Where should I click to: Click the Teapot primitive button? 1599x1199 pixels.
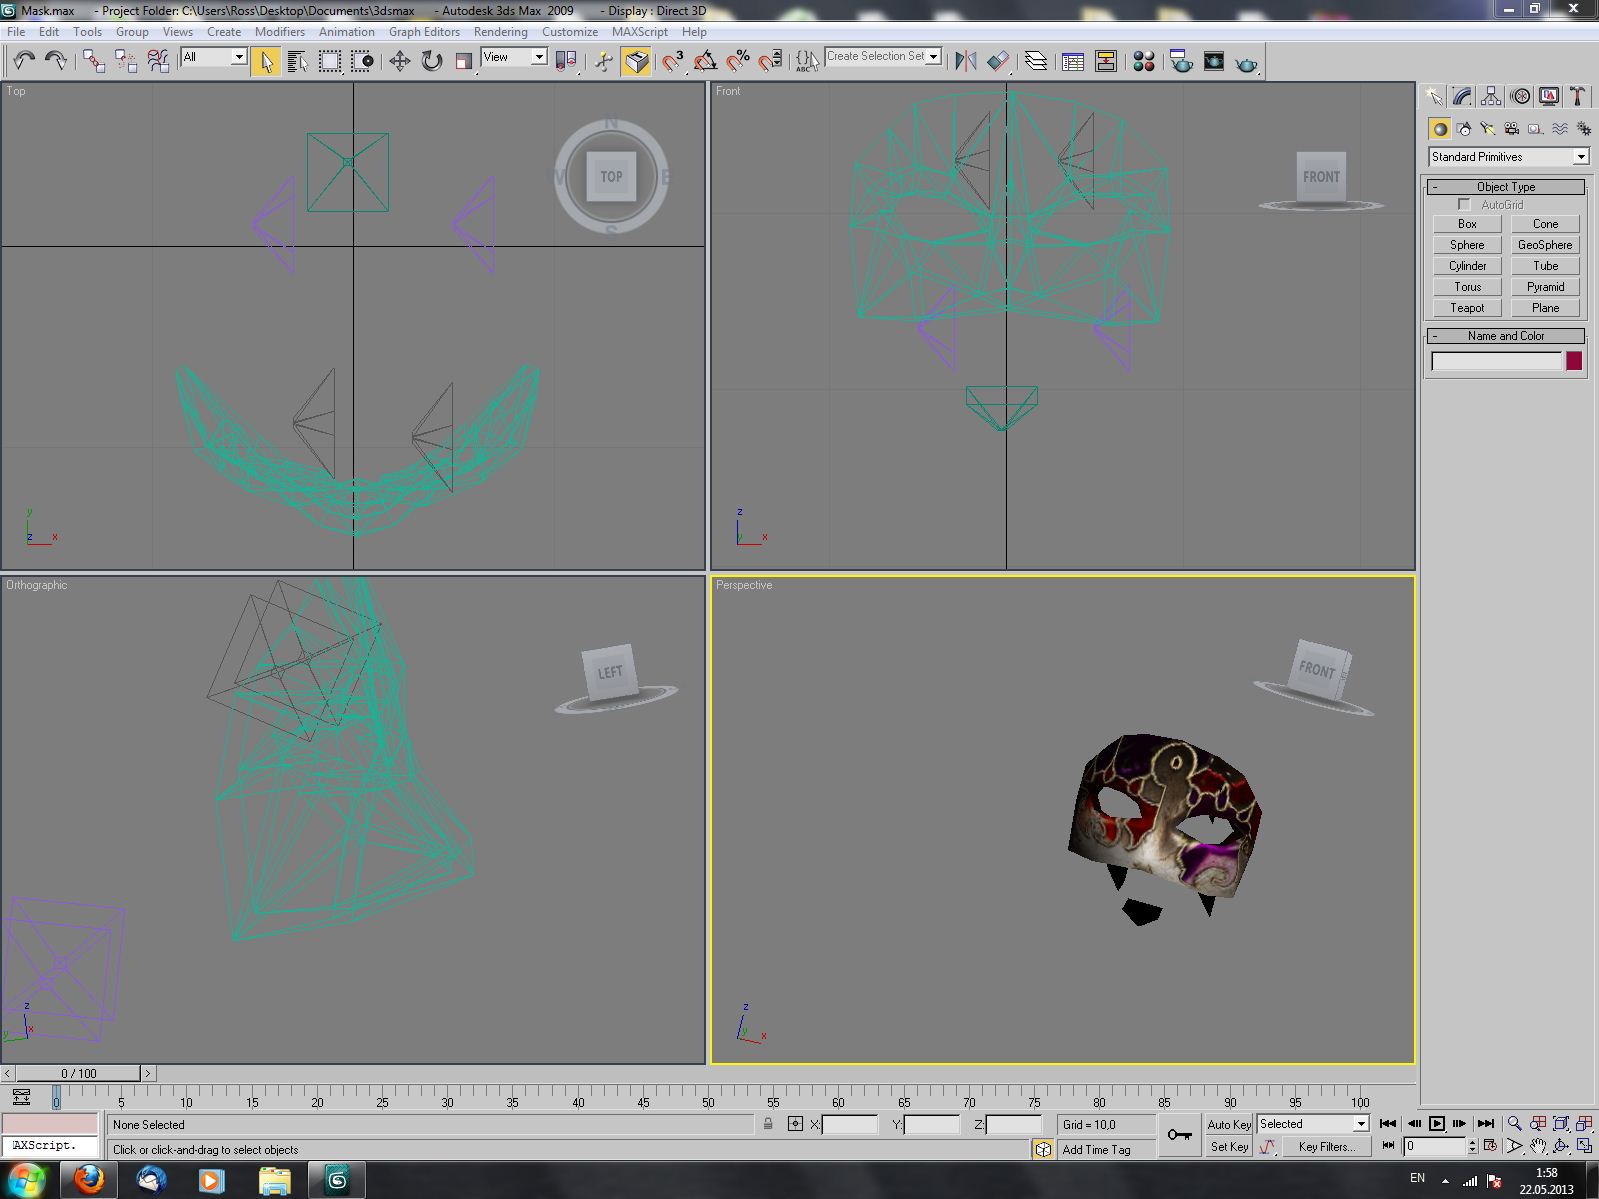[x=1467, y=308]
